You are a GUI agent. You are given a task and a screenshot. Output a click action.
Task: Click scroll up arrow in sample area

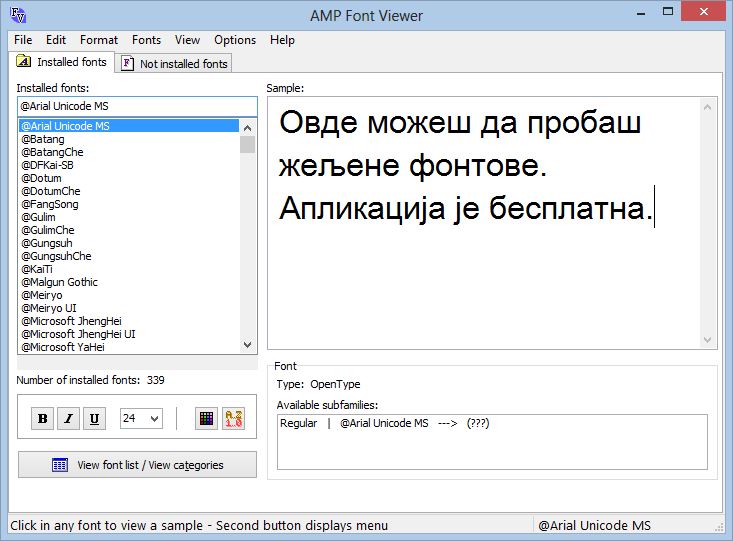point(707,106)
